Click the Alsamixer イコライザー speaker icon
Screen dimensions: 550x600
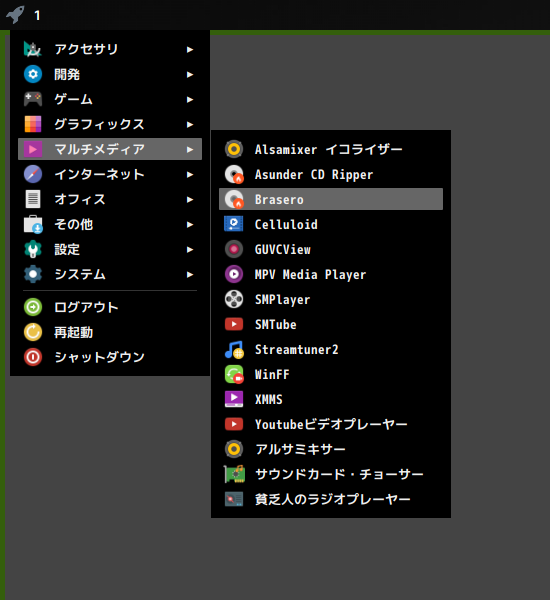[234, 149]
